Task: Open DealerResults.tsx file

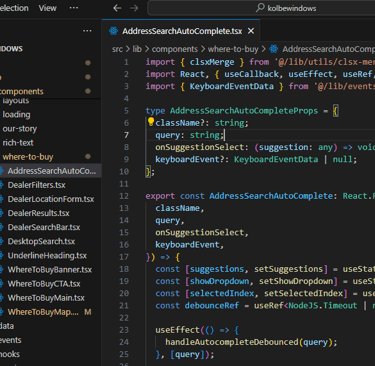Action: (38, 213)
